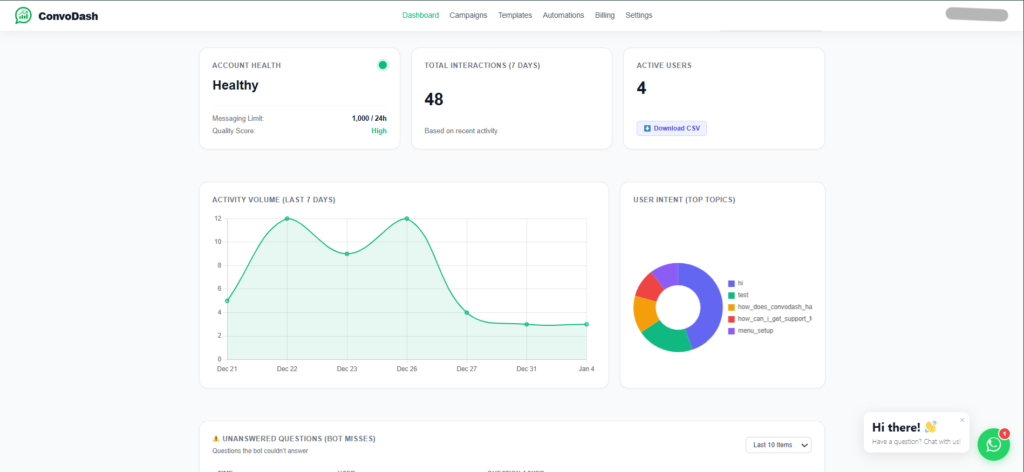Open the Billing navigation link
Image resolution: width=1024 pixels, height=472 pixels.
point(605,16)
